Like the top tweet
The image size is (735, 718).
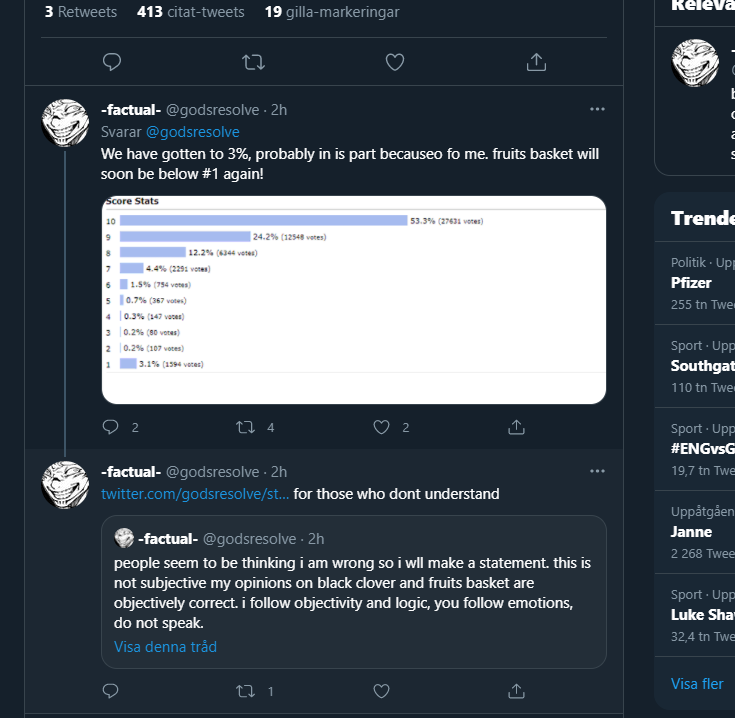coord(395,62)
